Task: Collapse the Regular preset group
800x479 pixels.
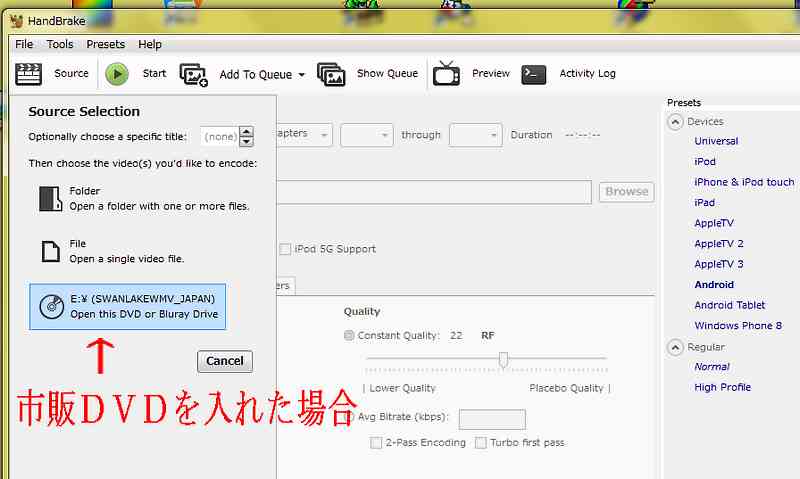Action: (x=675, y=347)
